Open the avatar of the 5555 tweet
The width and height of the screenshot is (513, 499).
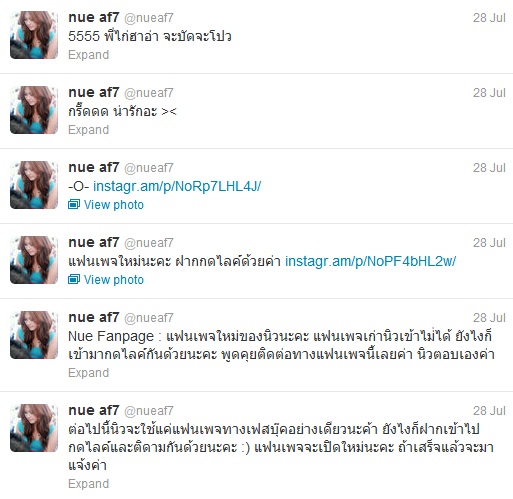click(34, 35)
